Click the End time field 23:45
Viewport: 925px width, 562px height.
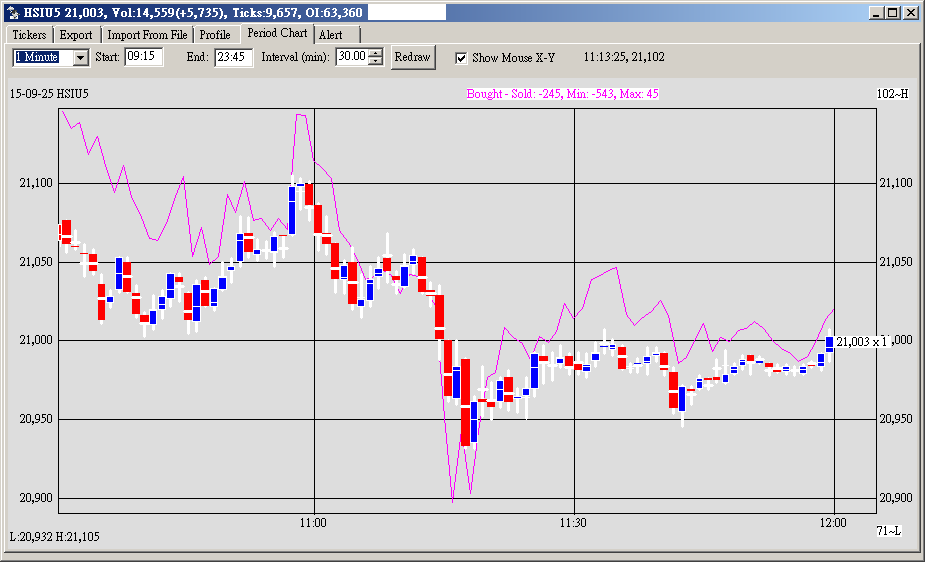(x=233, y=57)
